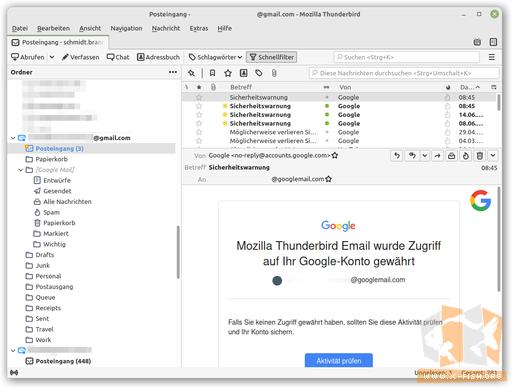Open the Adressbuch
512x388 pixels.
158,57
